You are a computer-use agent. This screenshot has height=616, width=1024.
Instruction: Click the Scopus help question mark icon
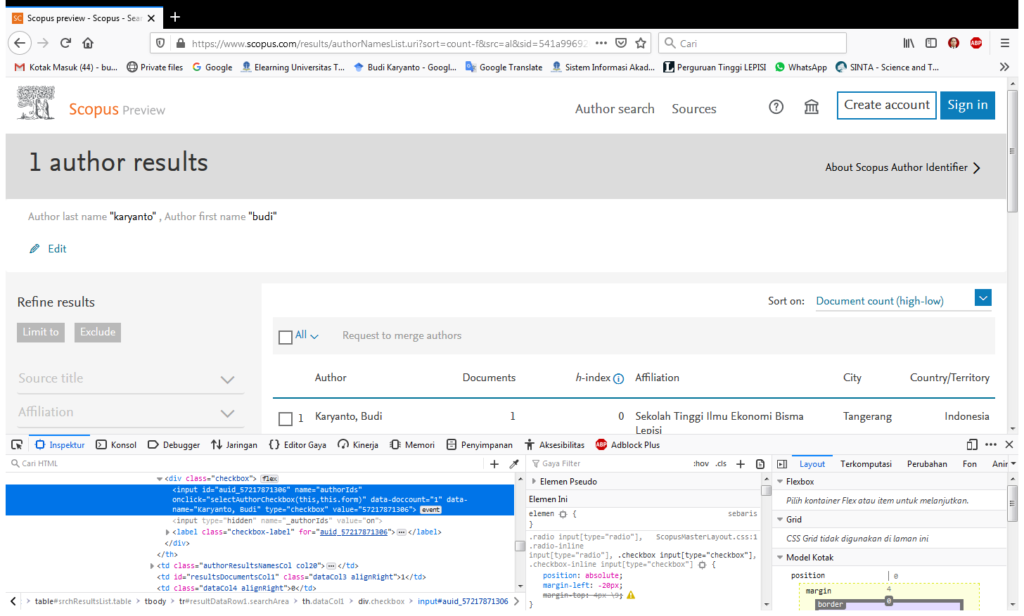coord(776,108)
